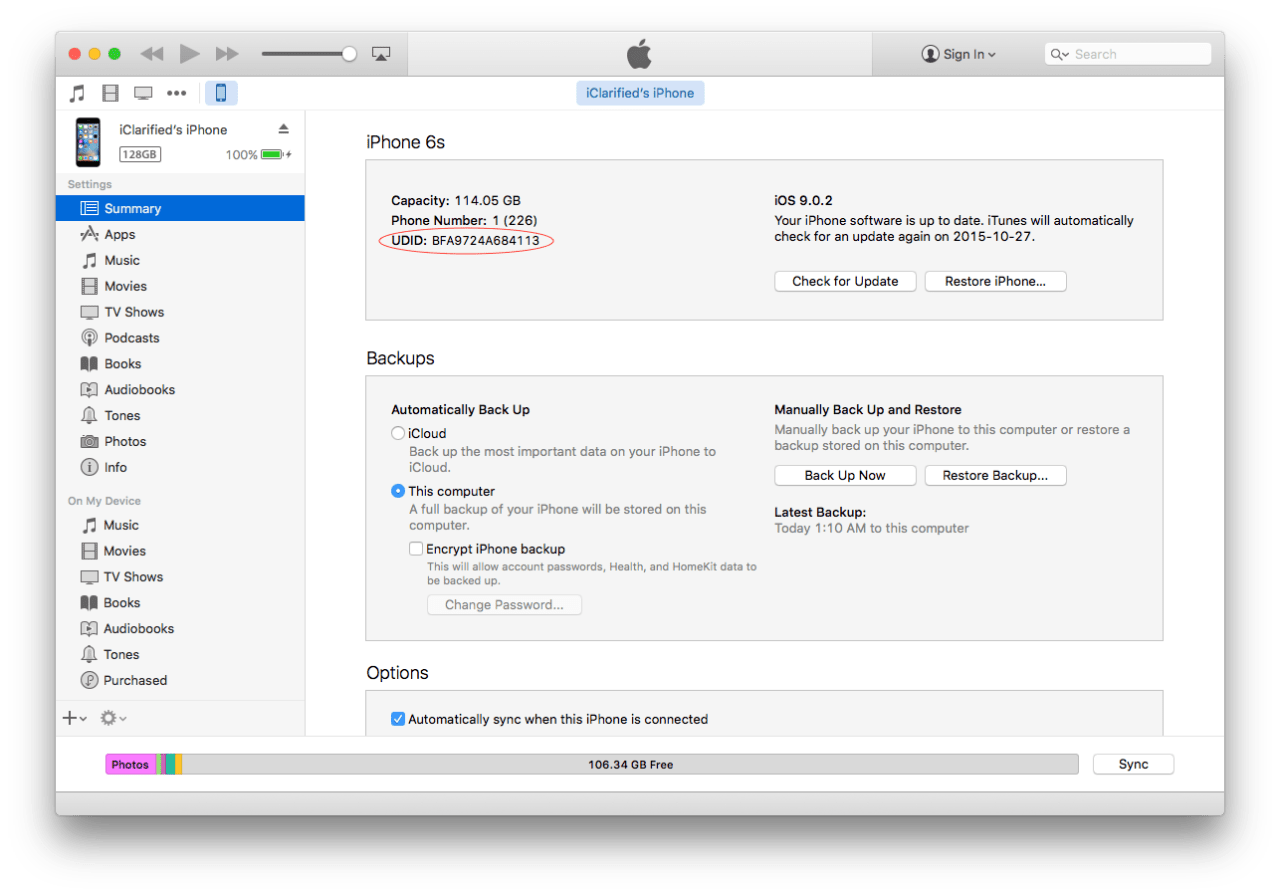The width and height of the screenshot is (1280, 895).
Task: Open the gear settings dropdown below the sidebar
Action: (110, 717)
